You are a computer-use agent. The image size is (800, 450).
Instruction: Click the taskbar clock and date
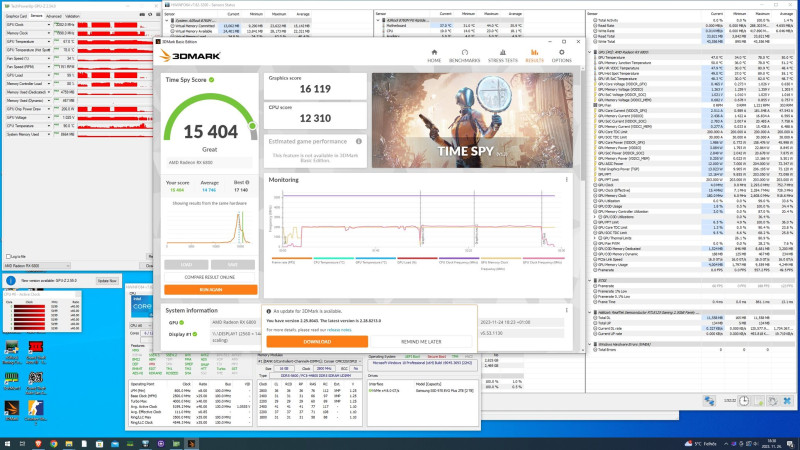click(x=772, y=444)
